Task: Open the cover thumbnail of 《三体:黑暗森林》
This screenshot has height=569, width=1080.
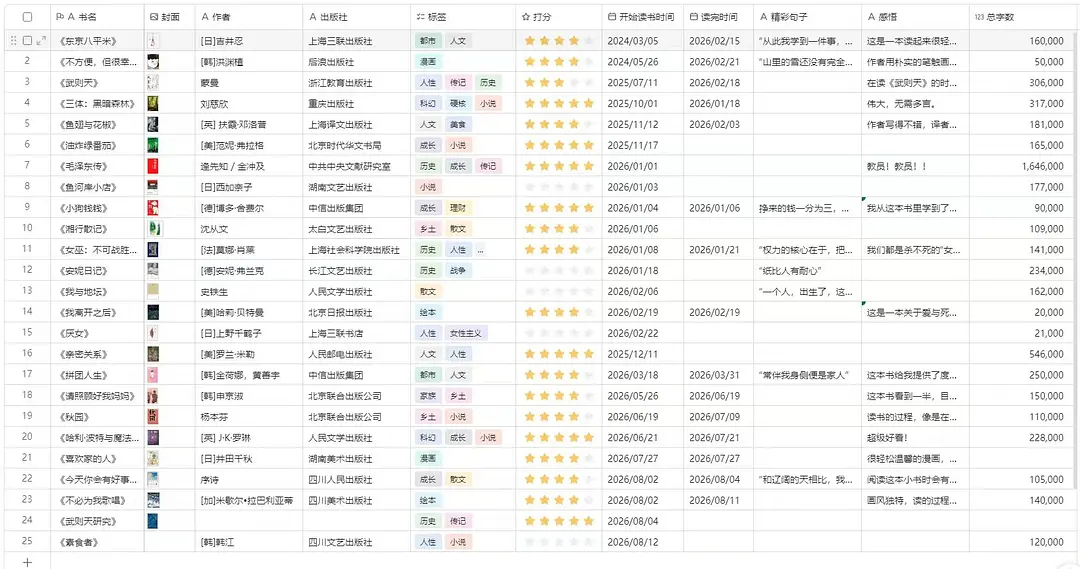Action: coord(153,103)
